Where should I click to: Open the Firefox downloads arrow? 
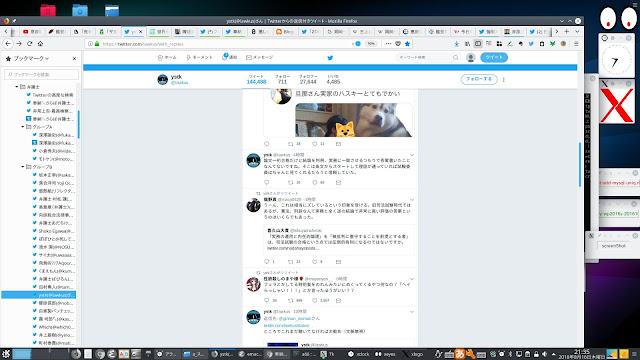click(457, 44)
